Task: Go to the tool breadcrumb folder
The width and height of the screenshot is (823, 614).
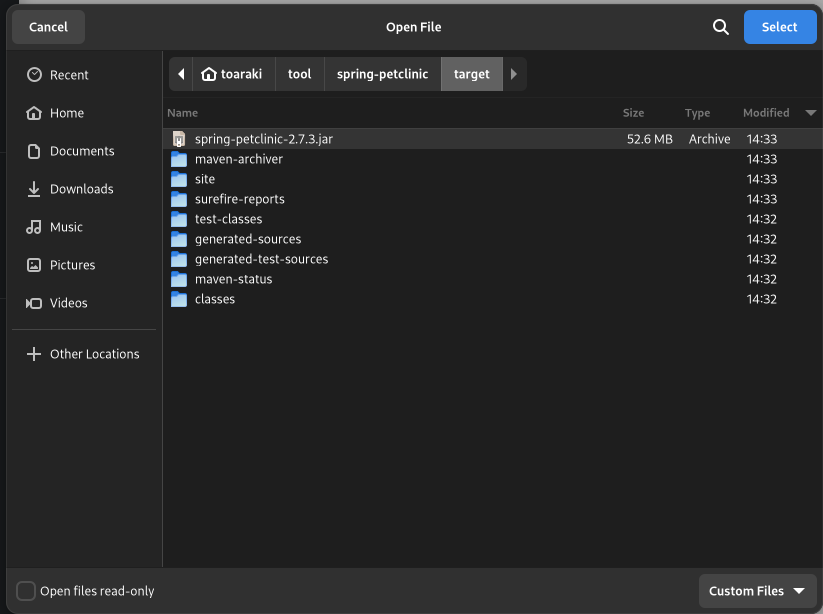Action: tap(300, 74)
